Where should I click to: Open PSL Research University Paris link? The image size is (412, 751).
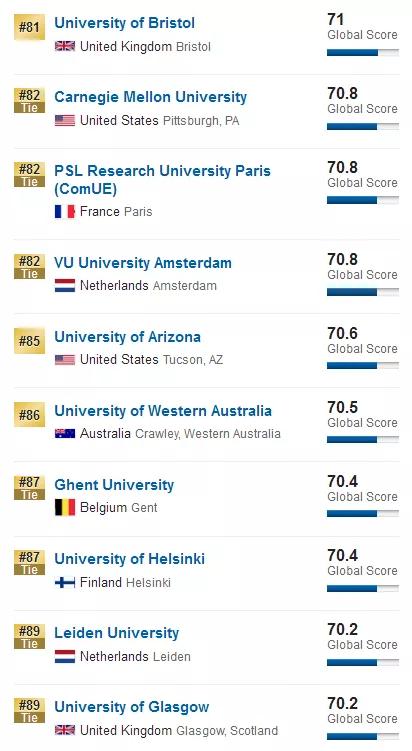[162, 180]
